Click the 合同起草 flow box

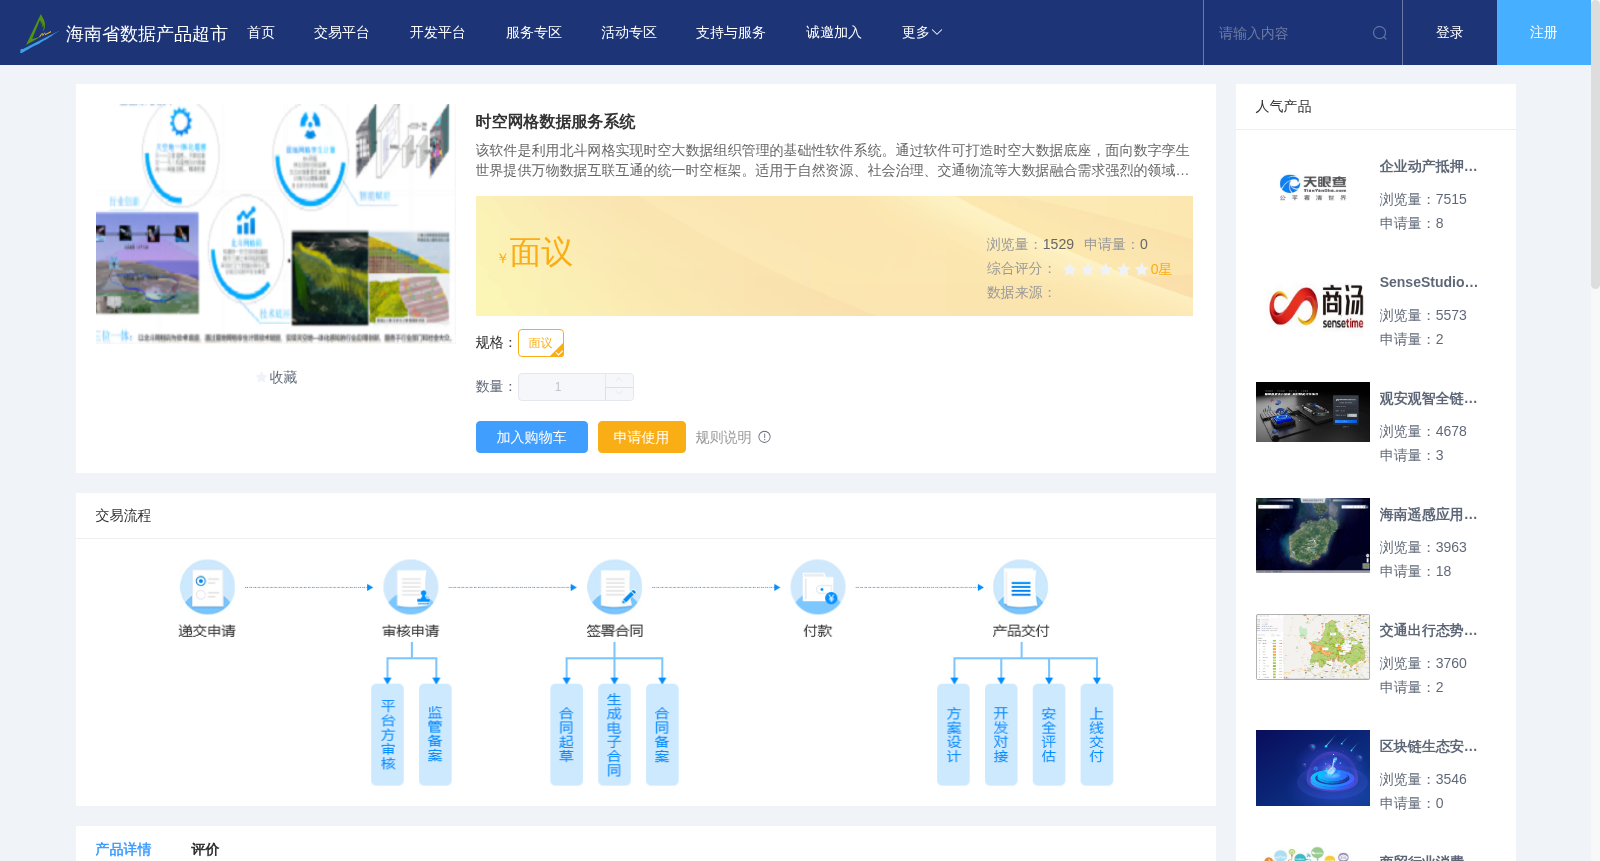(566, 735)
